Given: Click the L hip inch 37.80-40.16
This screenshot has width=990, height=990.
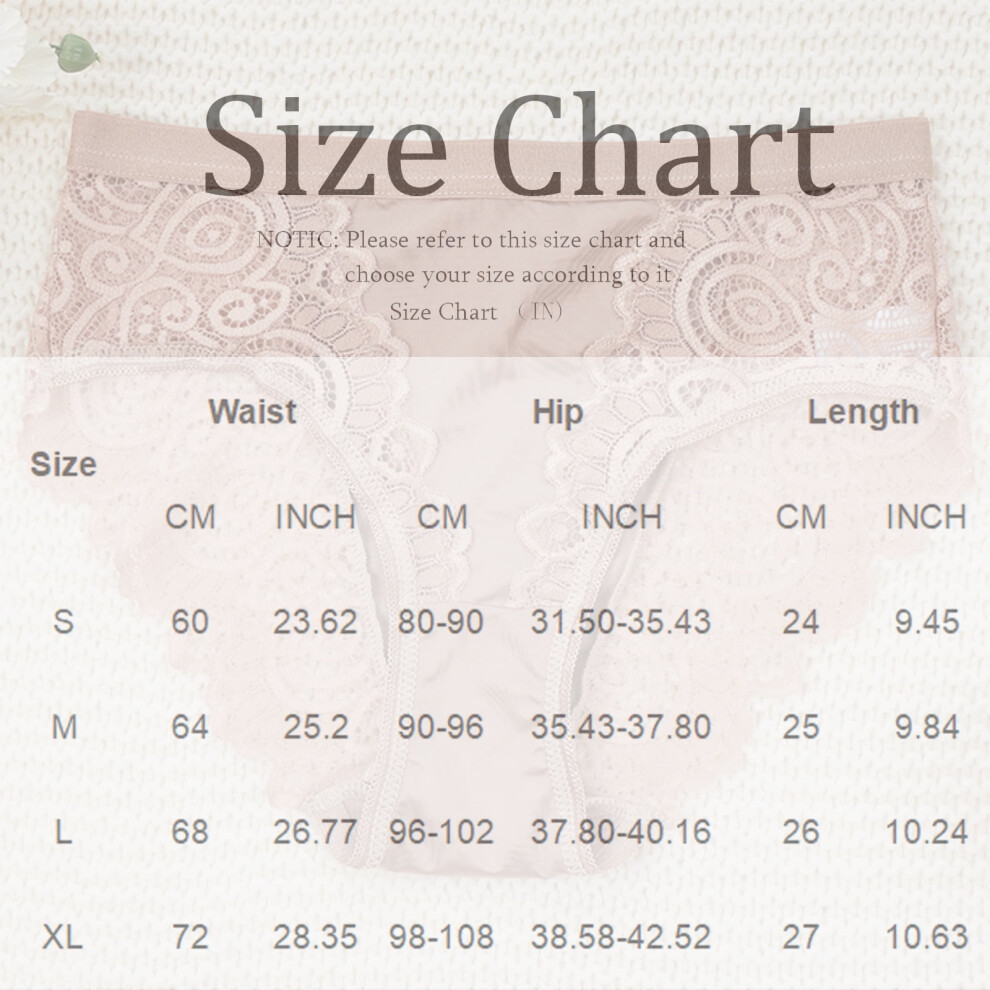Looking at the screenshot, I should (621, 832).
